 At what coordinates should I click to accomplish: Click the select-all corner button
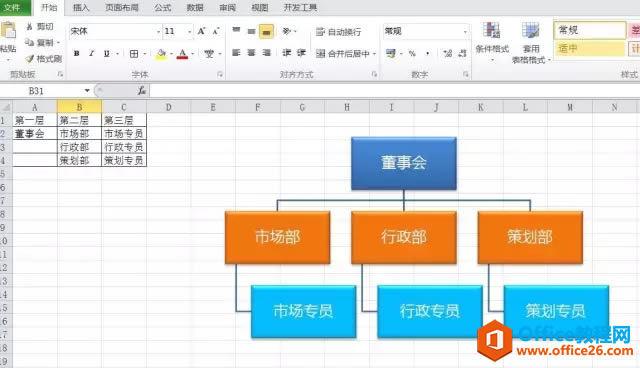click(x=6, y=108)
